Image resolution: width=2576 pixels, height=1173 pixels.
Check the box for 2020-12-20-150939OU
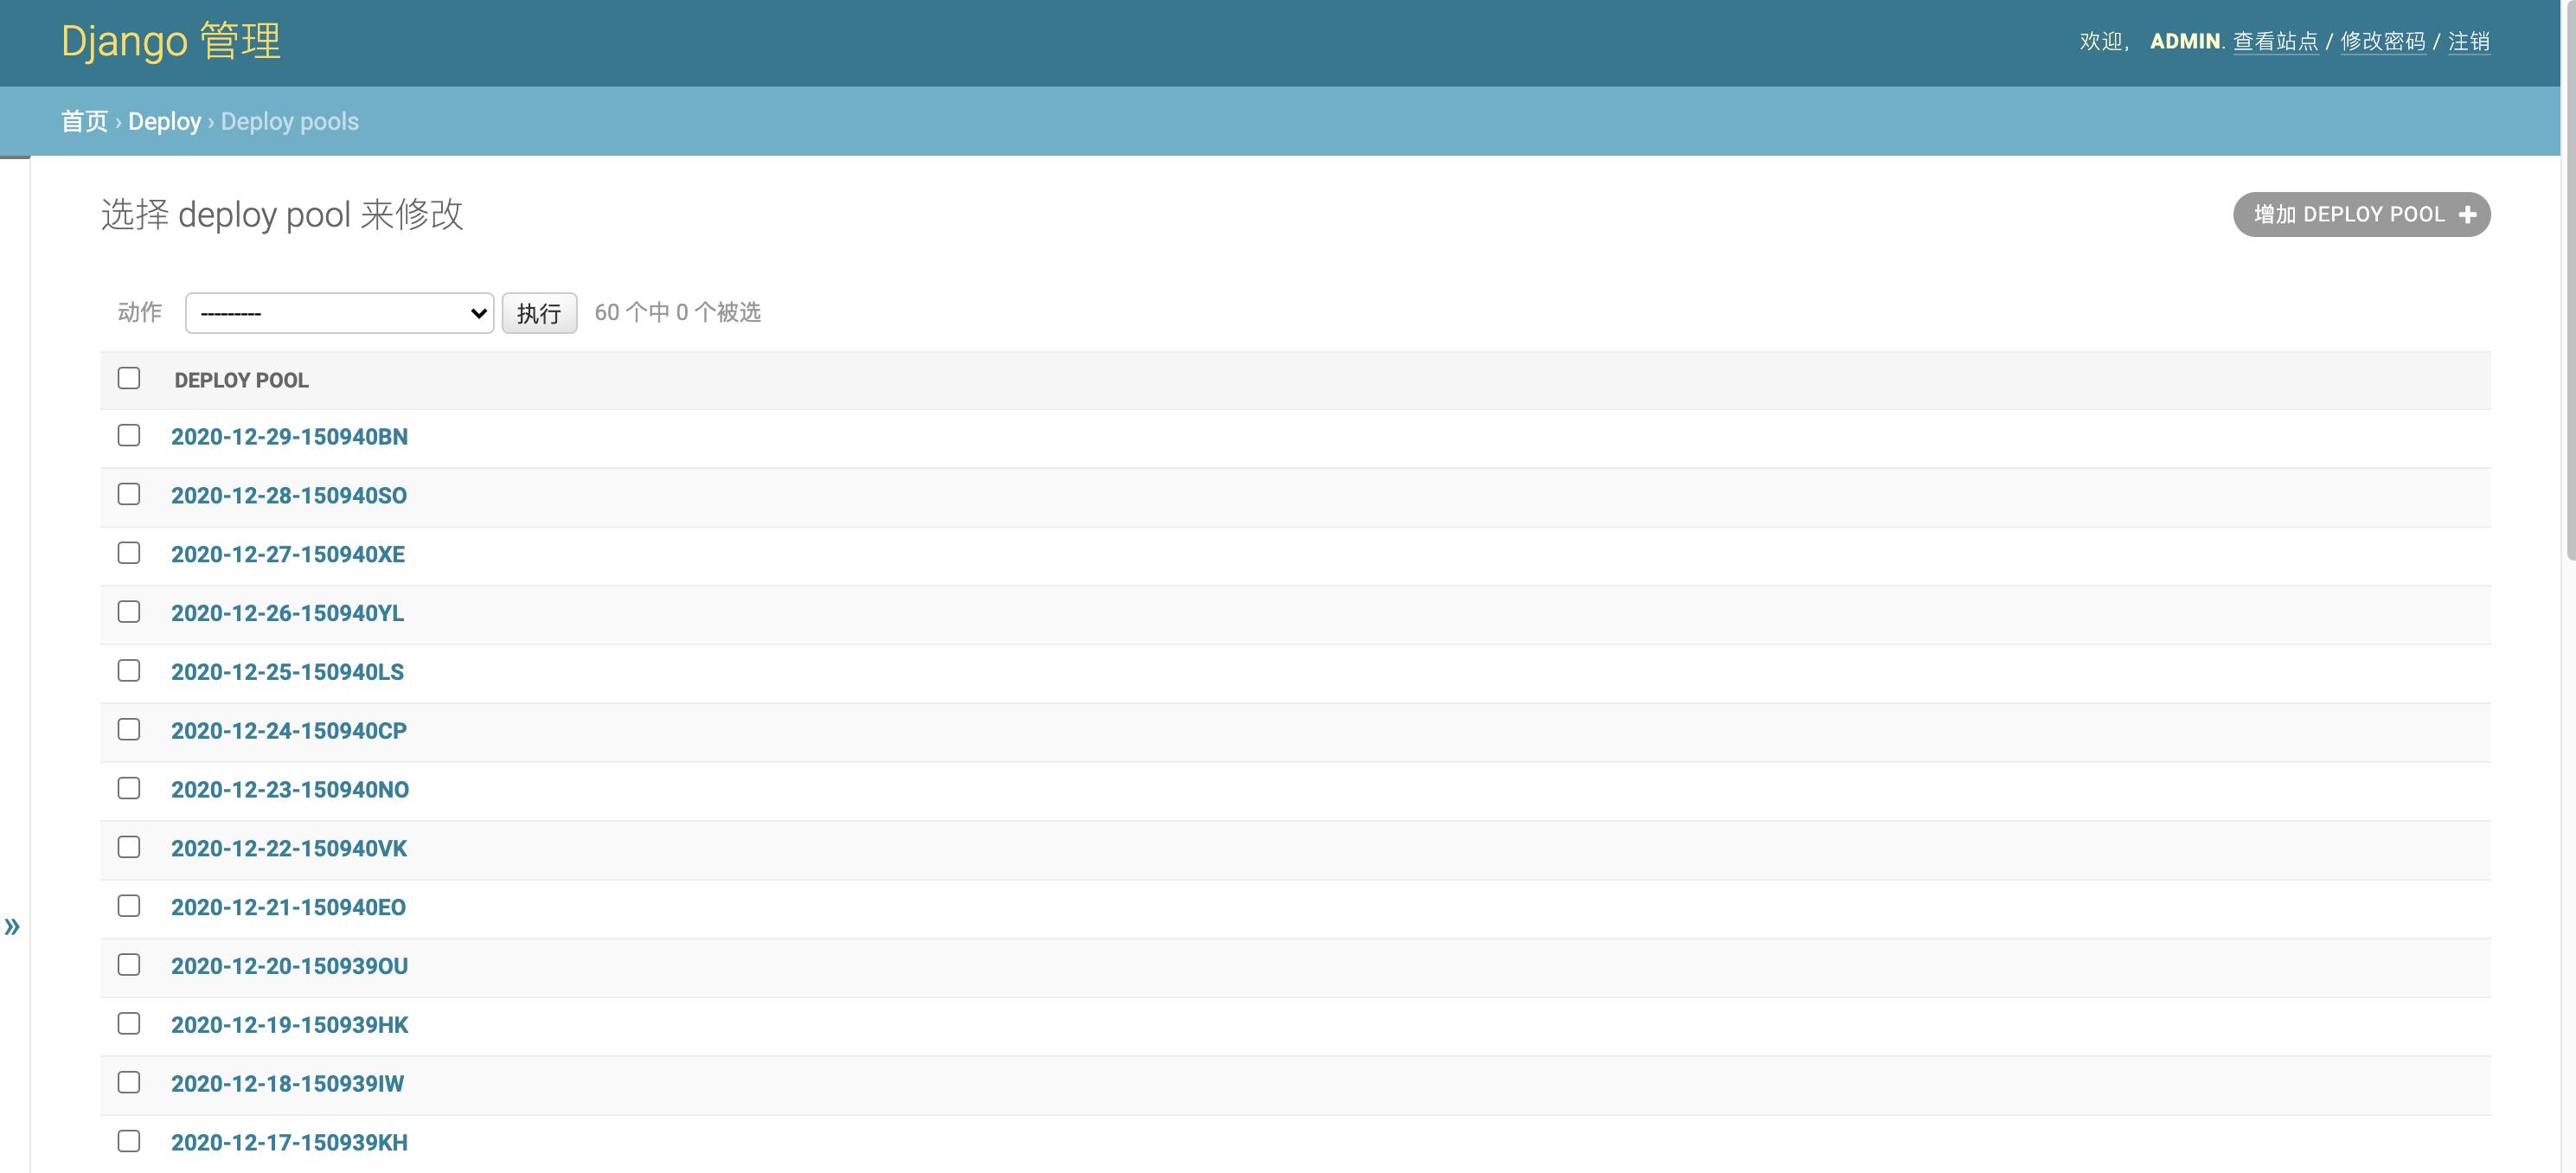click(x=129, y=964)
